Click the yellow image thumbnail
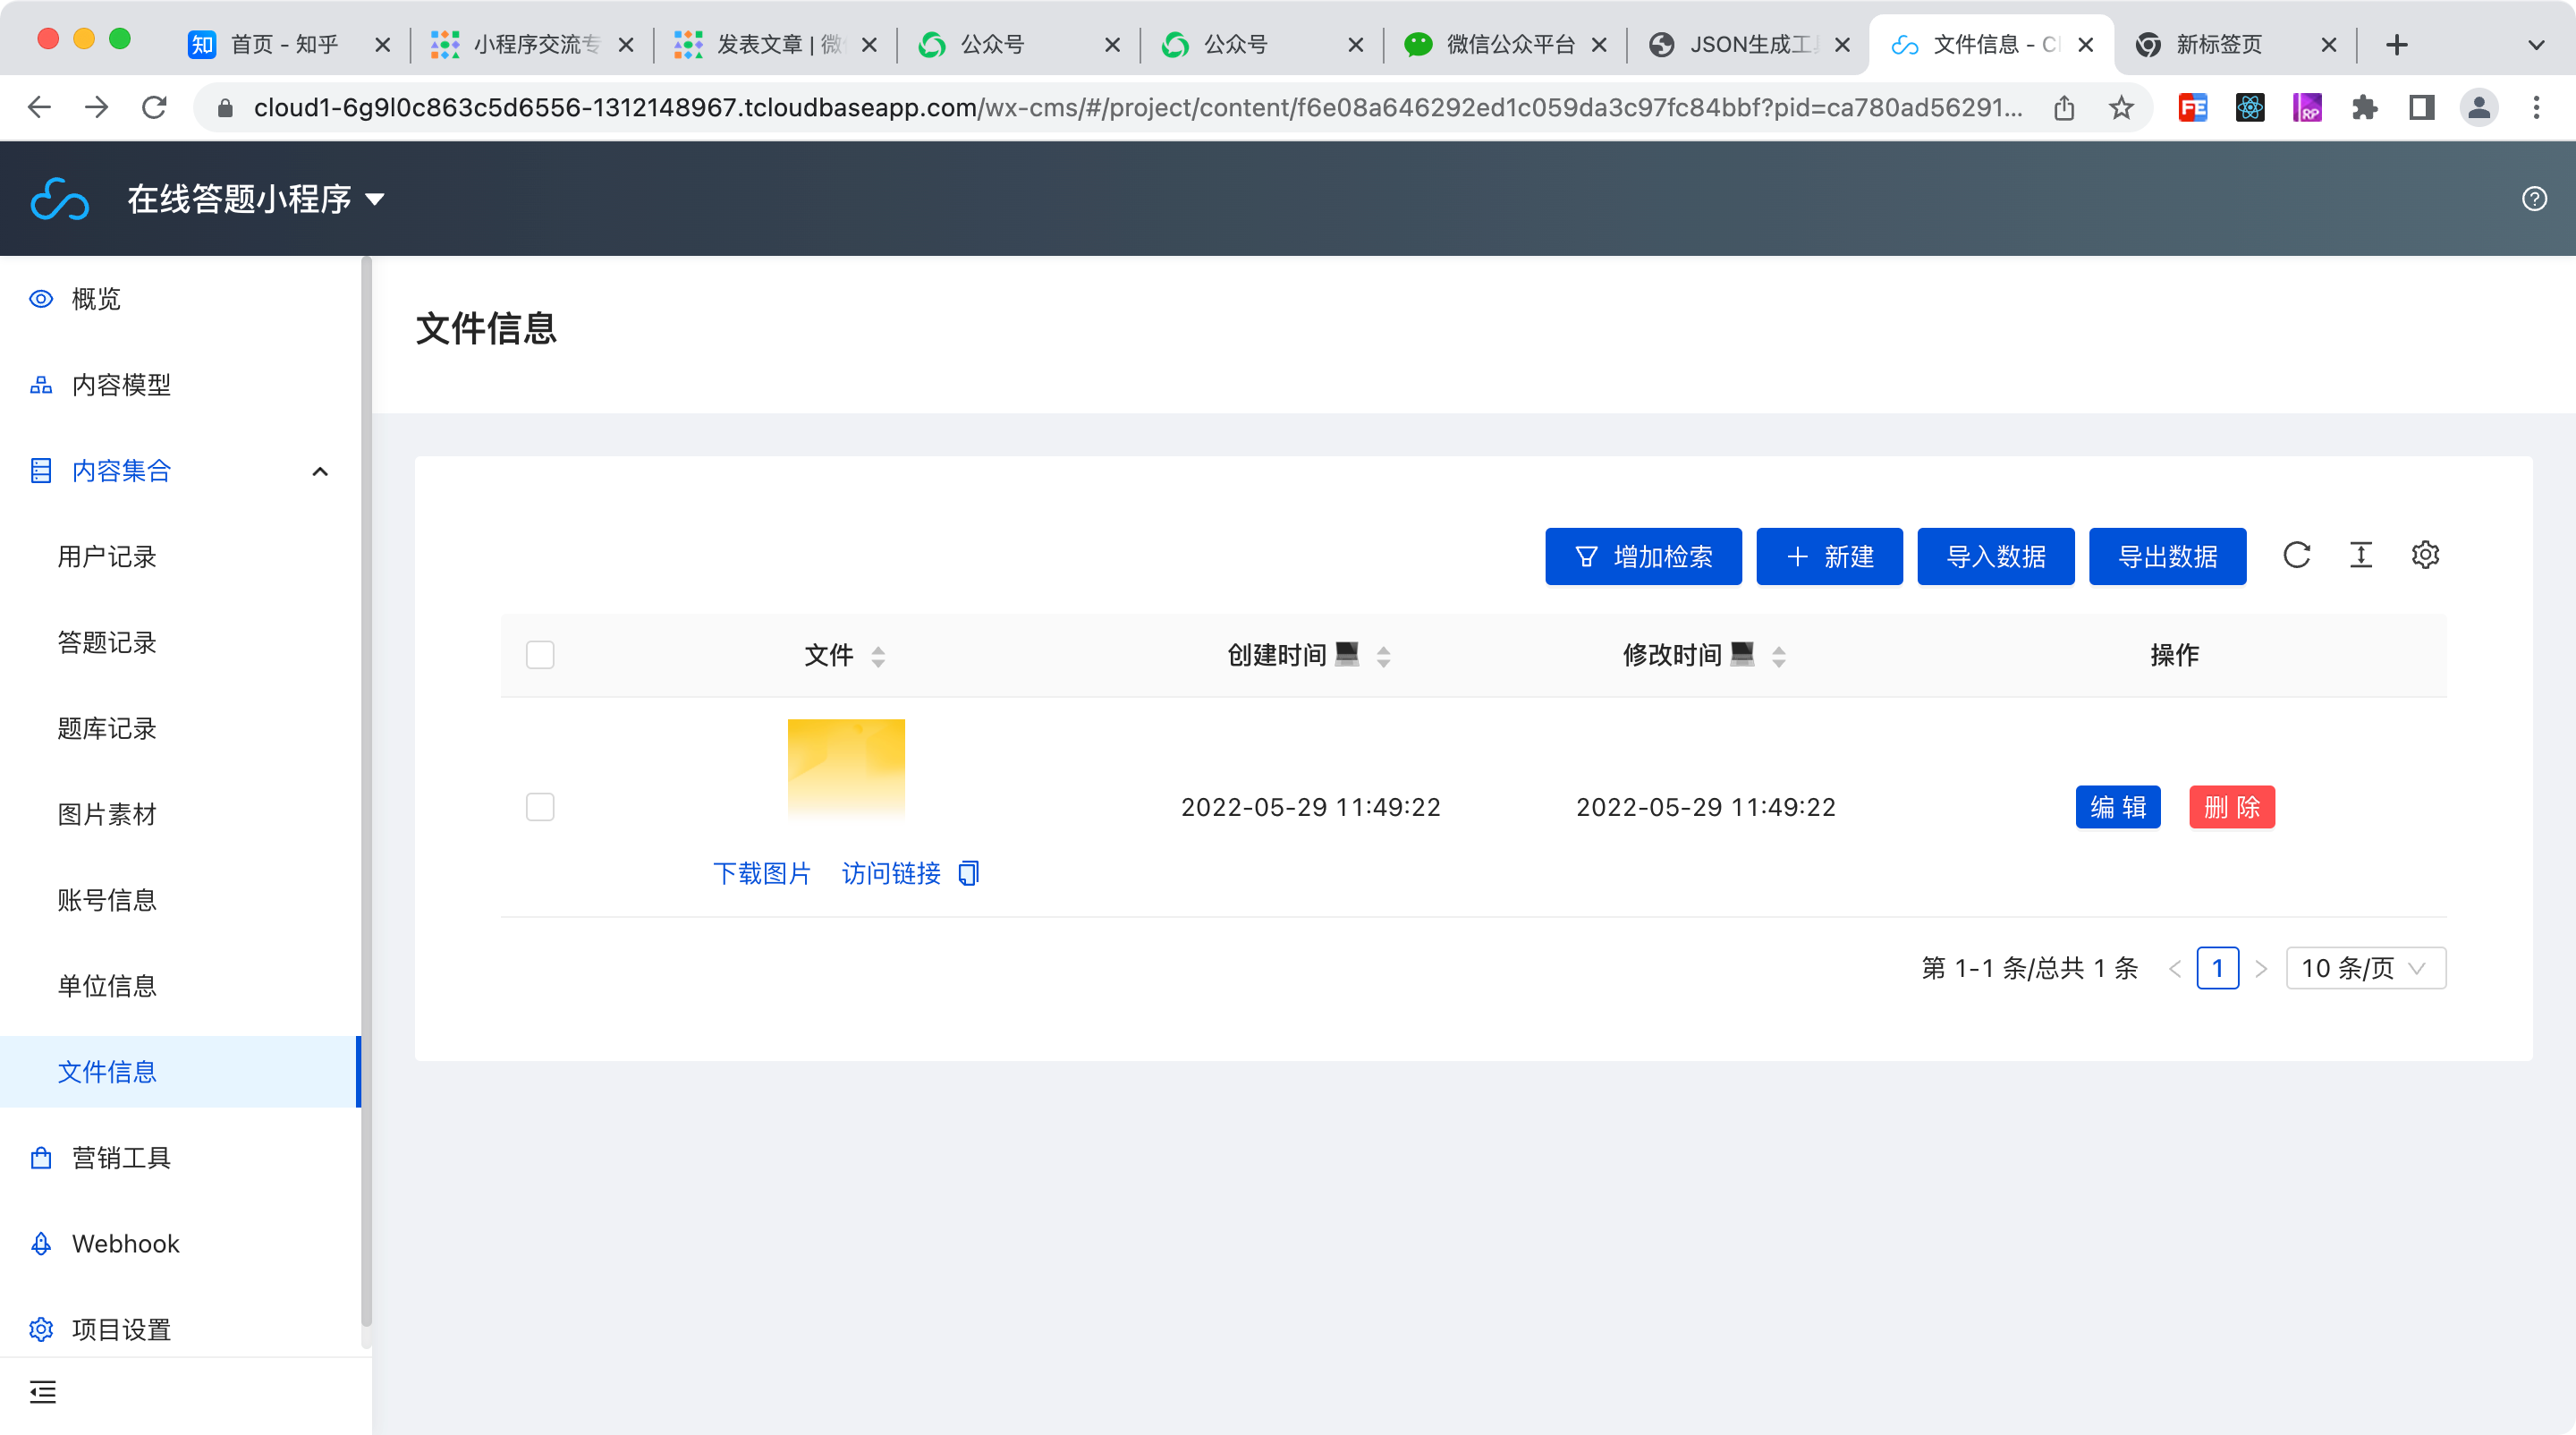2576x1435 pixels. pyautogui.click(x=846, y=768)
